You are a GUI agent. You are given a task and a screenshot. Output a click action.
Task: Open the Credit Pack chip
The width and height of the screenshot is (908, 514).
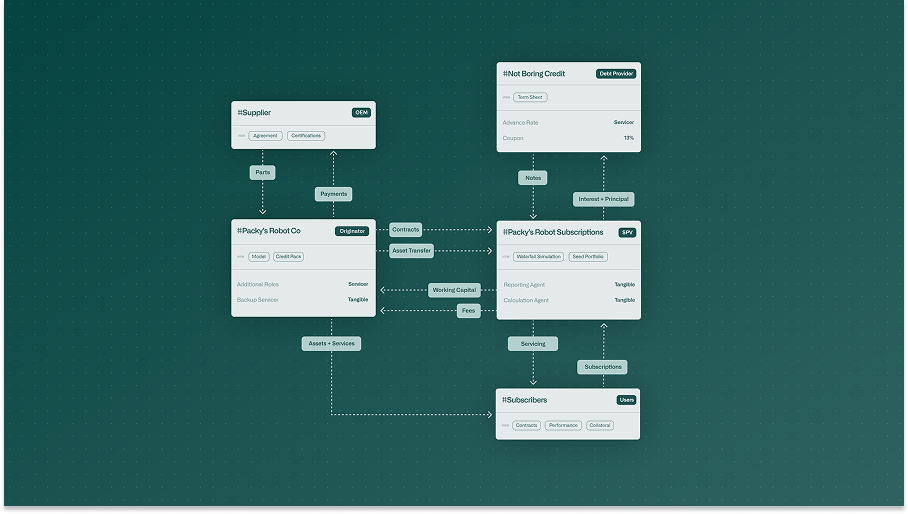point(288,256)
